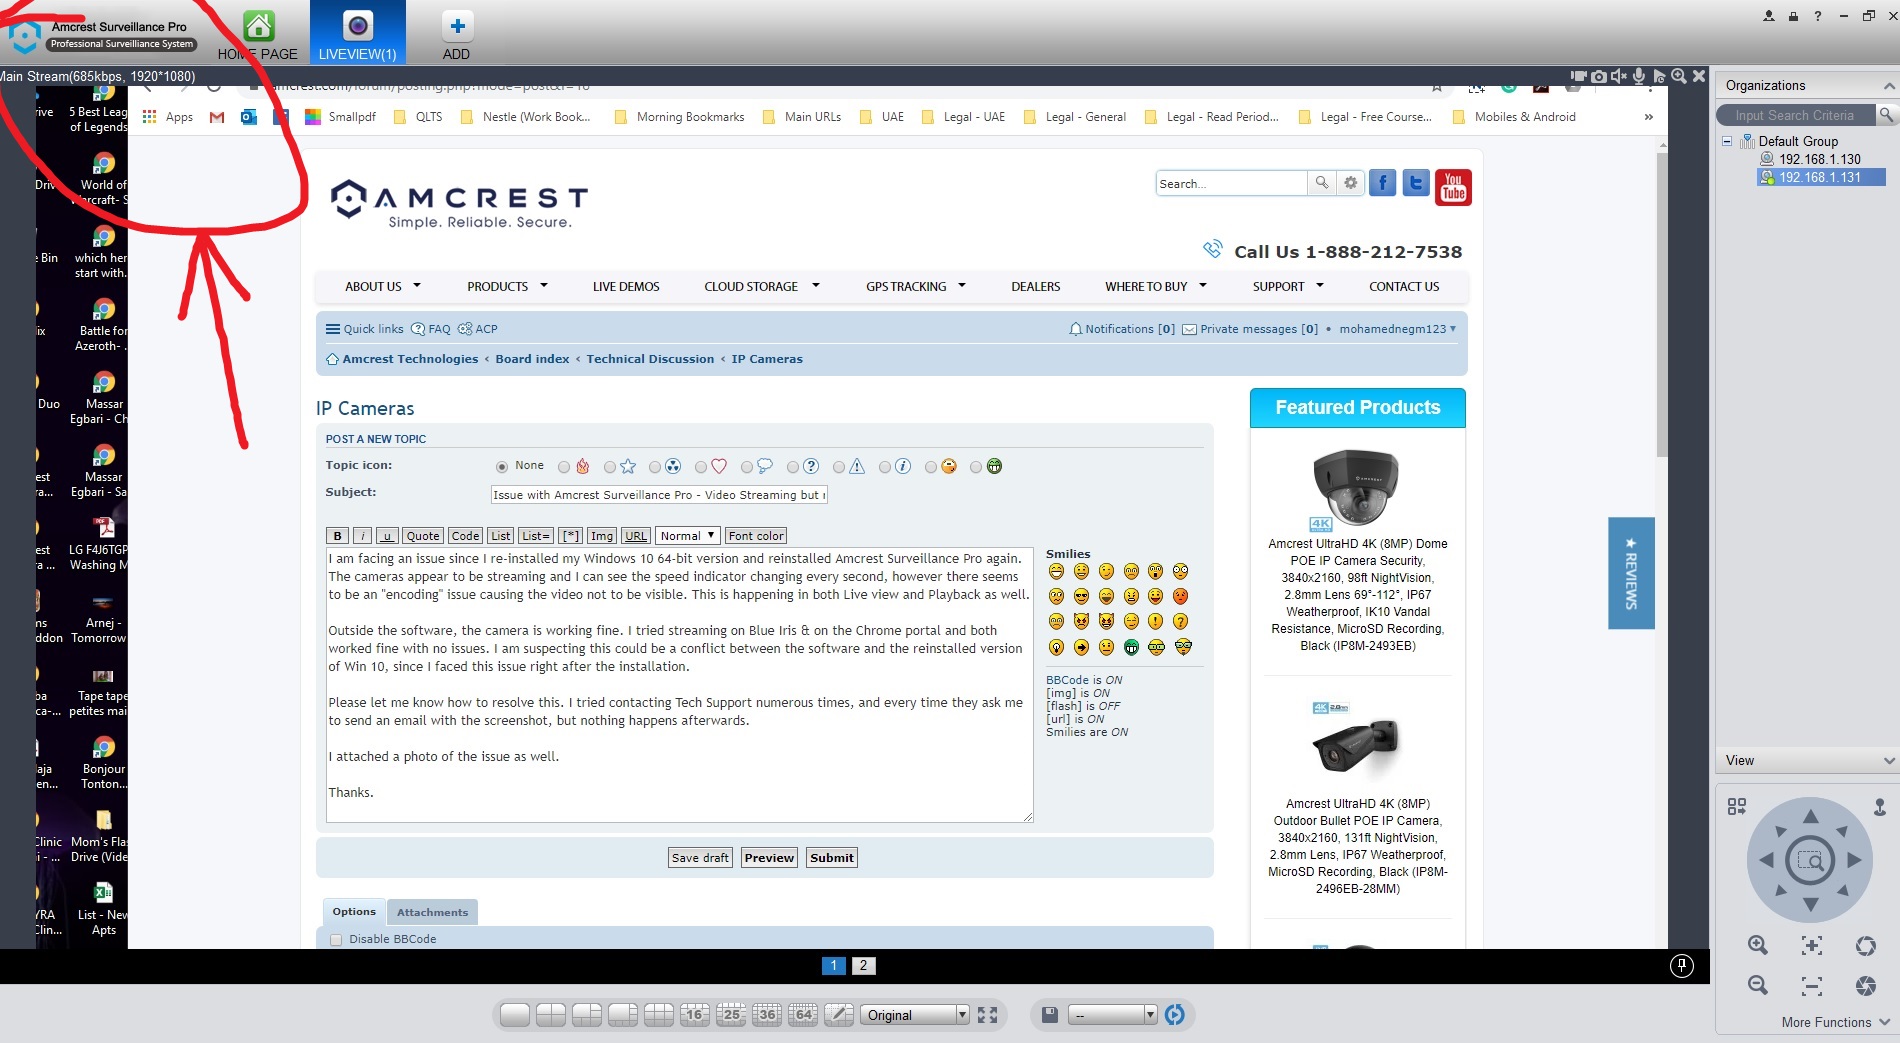Expand More Functions in PTZ panel
The height and width of the screenshot is (1043, 1900).
(x=1836, y=1022)
